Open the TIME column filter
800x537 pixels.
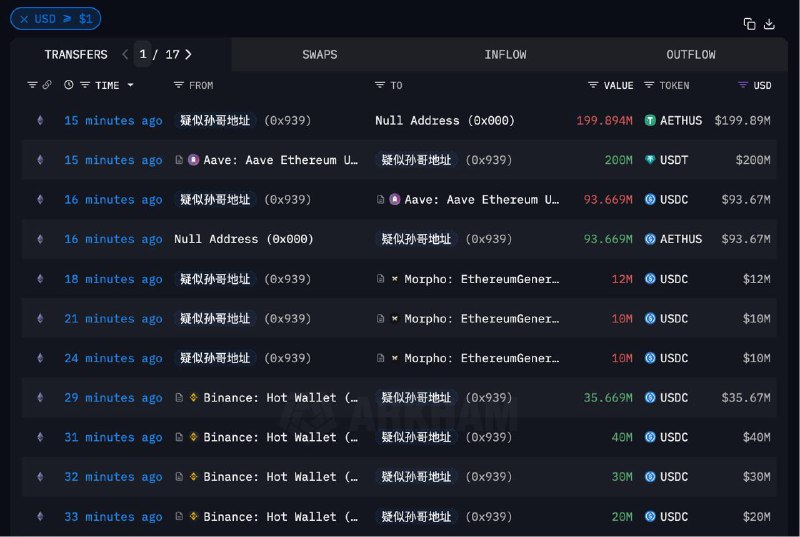(85, 85)
